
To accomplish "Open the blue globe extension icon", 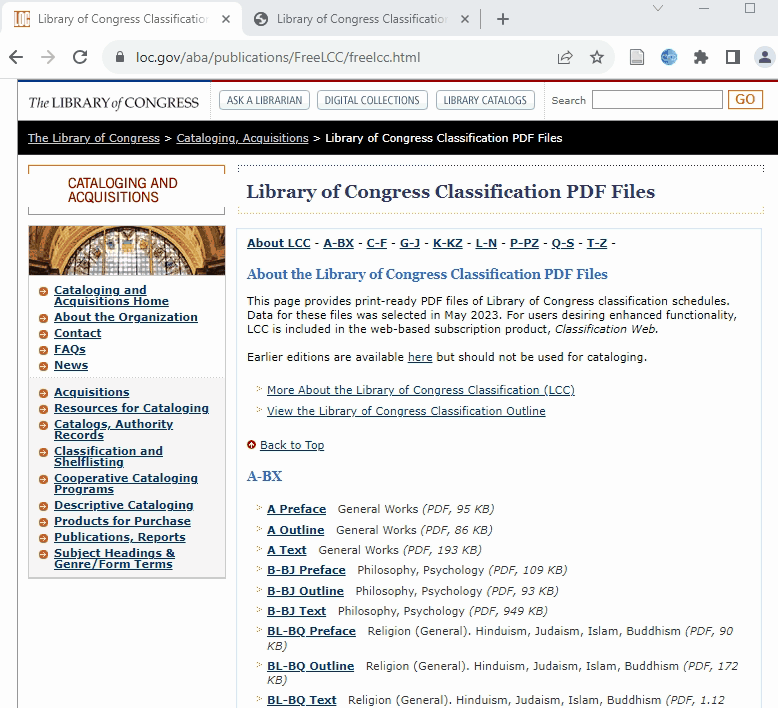I will pyautogui.click(x=669, y=58).
